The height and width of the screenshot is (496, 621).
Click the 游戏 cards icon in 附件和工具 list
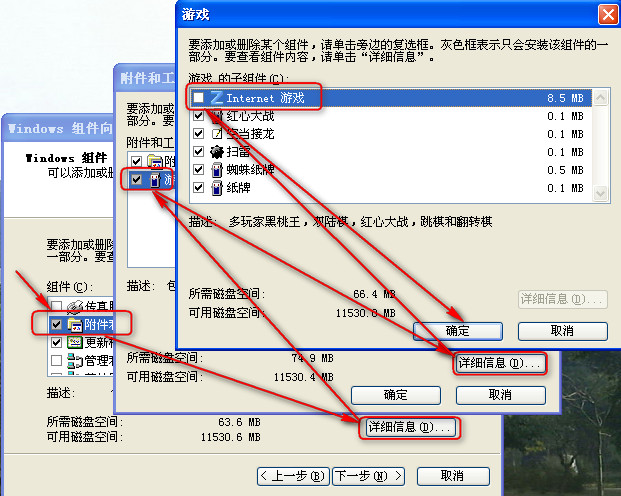pos(155,179)
